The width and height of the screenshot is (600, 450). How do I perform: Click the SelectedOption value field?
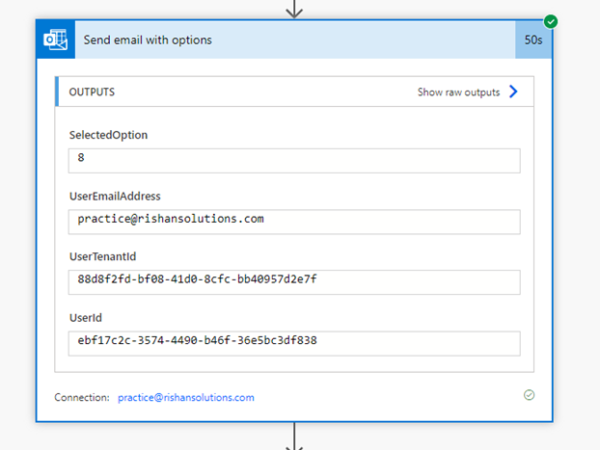294,160
